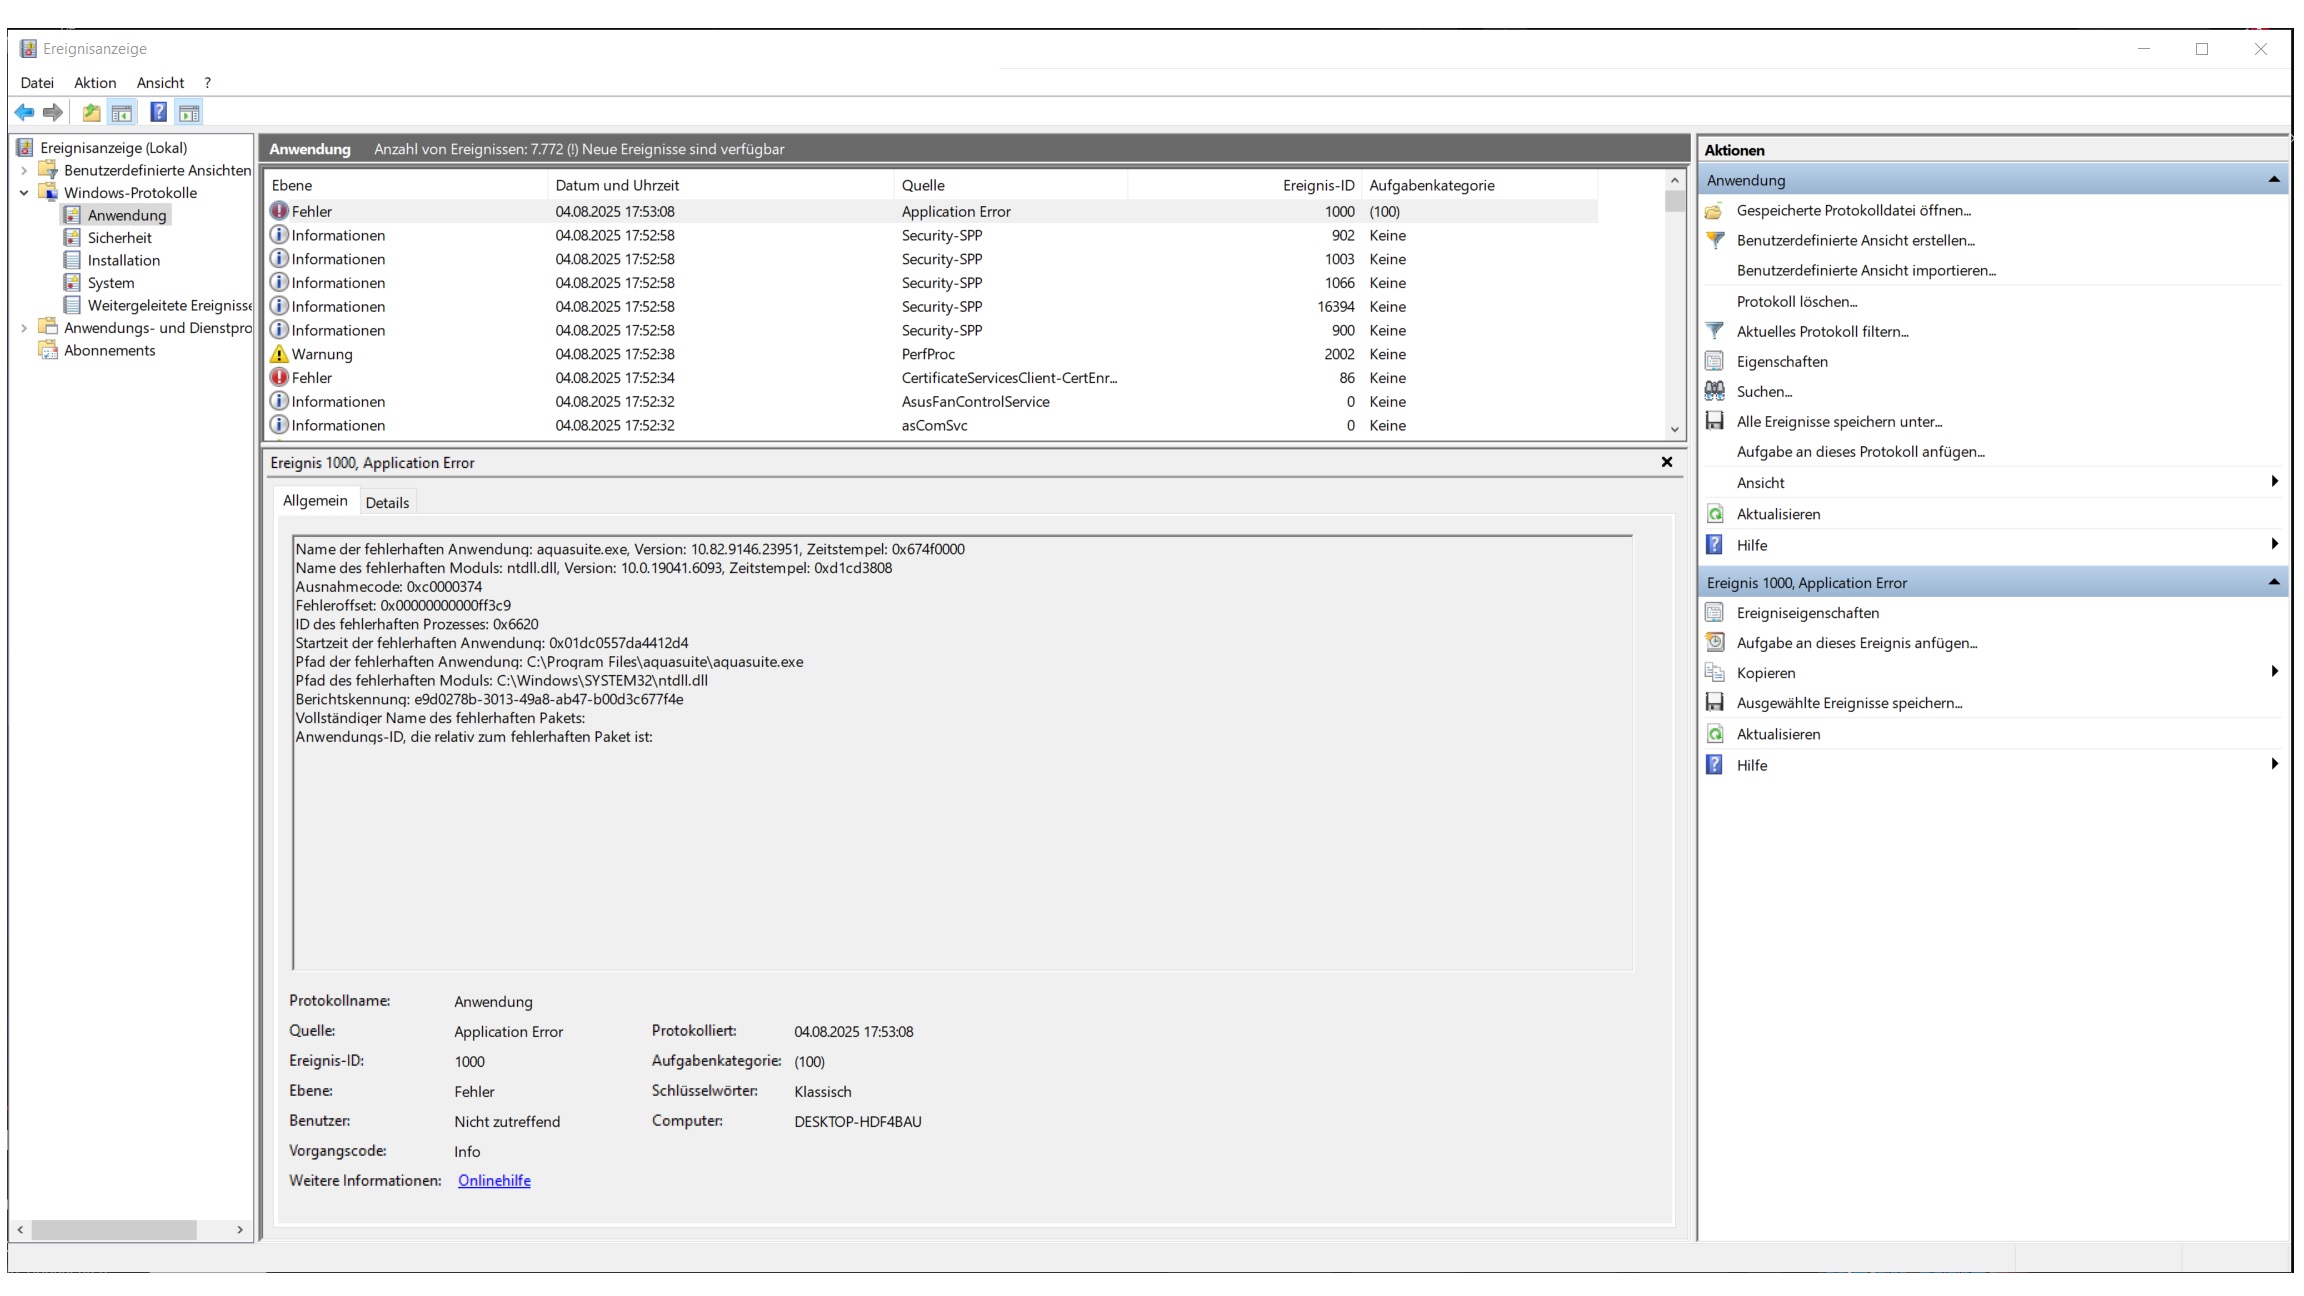2304x1296 pixels.
Task: Open the Hilfe submenu arrow under Ereignis 1000
Action: point(2275,764)
